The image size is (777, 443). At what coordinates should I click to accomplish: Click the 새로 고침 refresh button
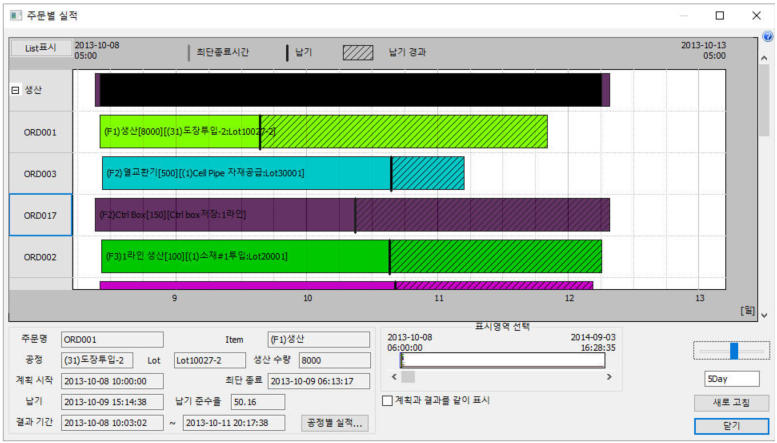[731, 402]
